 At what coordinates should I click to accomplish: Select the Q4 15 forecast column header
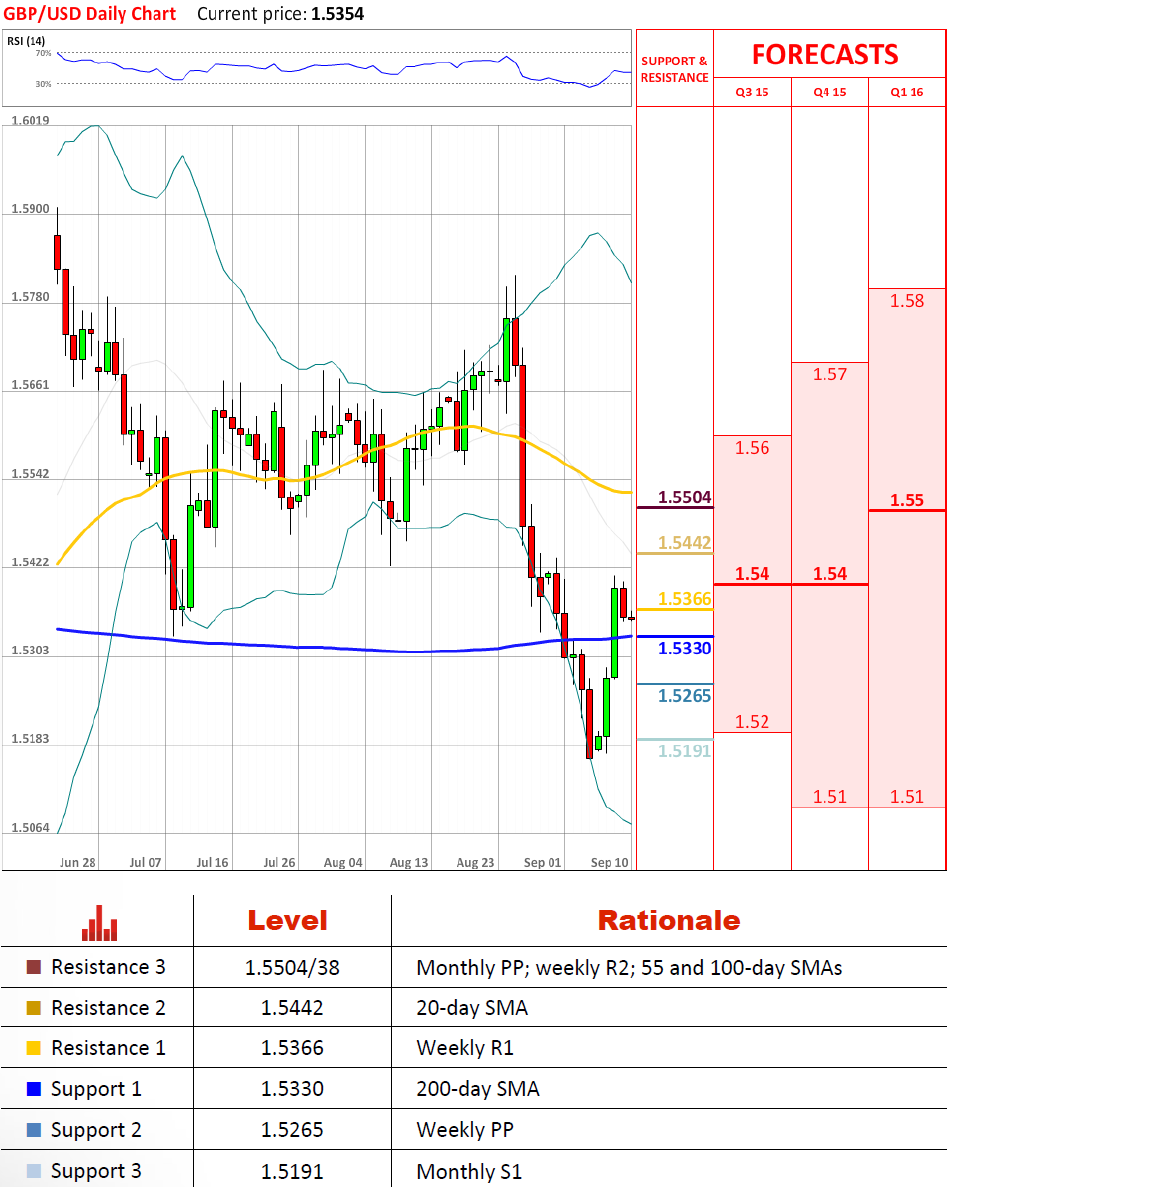tap(830, 92)
